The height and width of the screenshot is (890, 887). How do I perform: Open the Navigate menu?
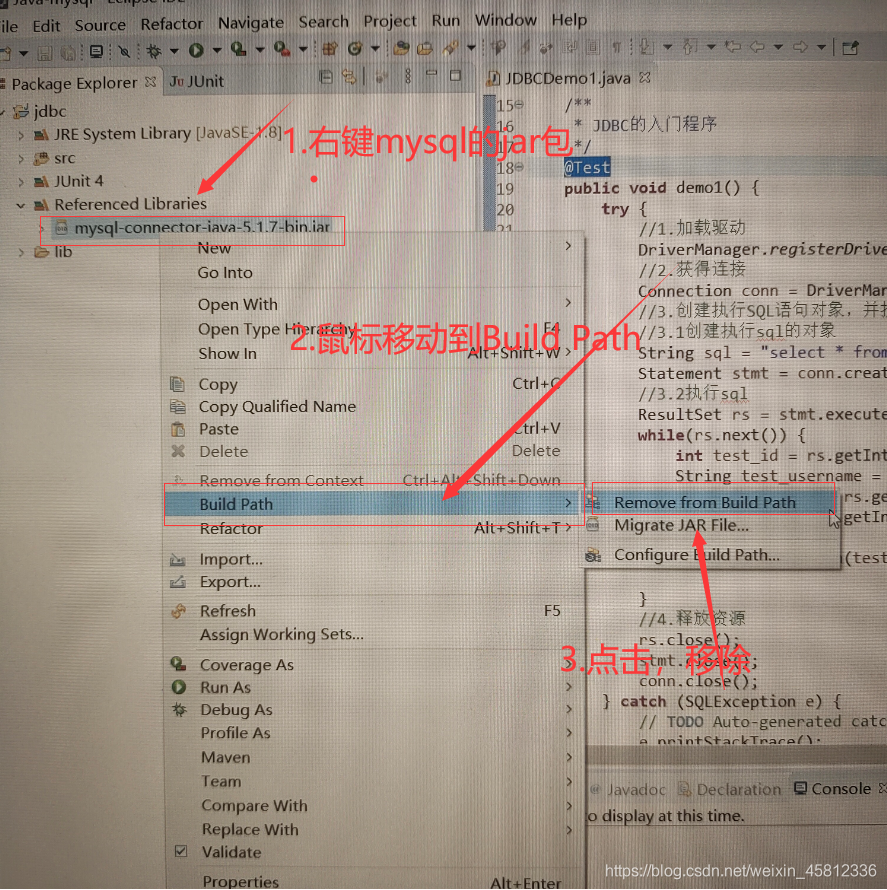click(x=250, y=22)
